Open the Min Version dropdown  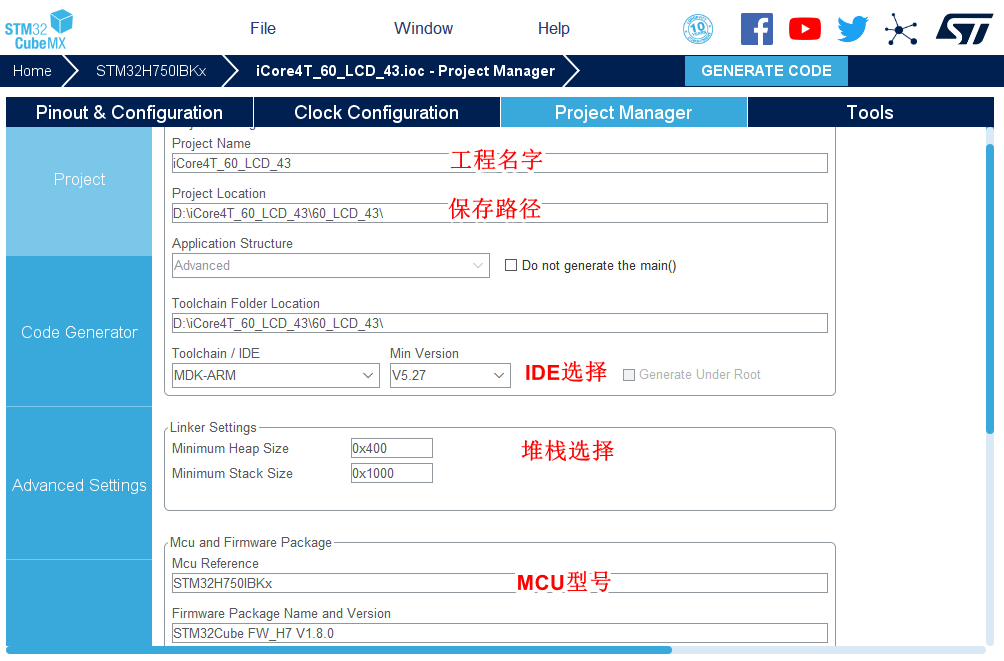pyautogui.click(x=450, y=376)
